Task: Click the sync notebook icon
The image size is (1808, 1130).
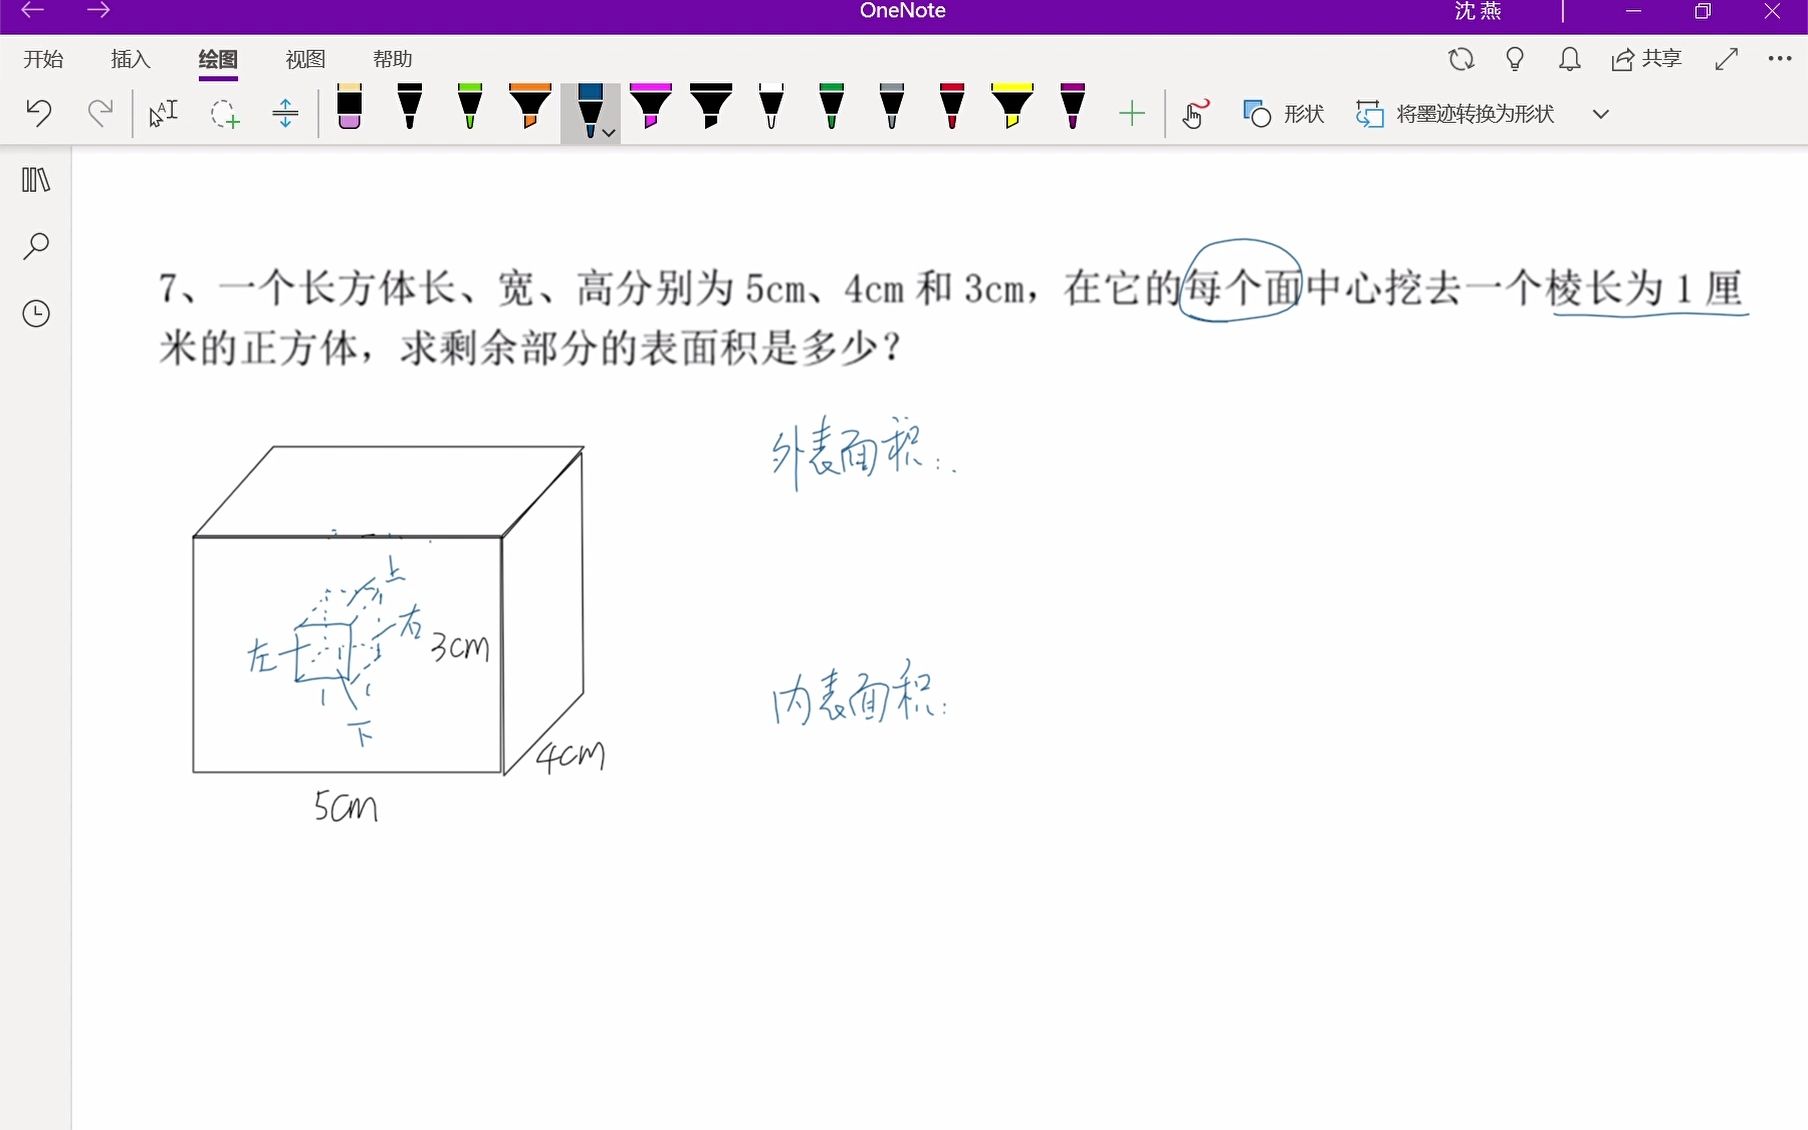Action: pyautogui.click(x=1461, y=59)
